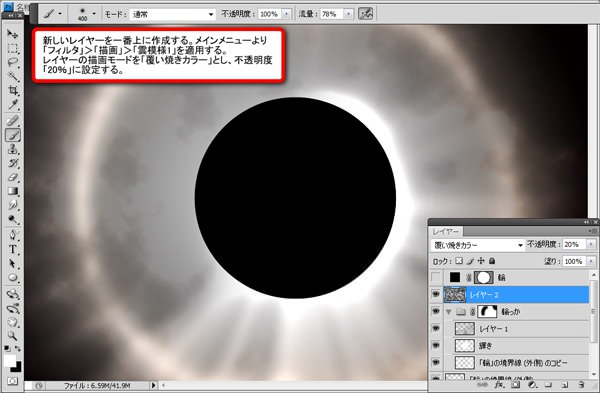
Task: Select the Gradient tool
Action: [x=13, y=191]
